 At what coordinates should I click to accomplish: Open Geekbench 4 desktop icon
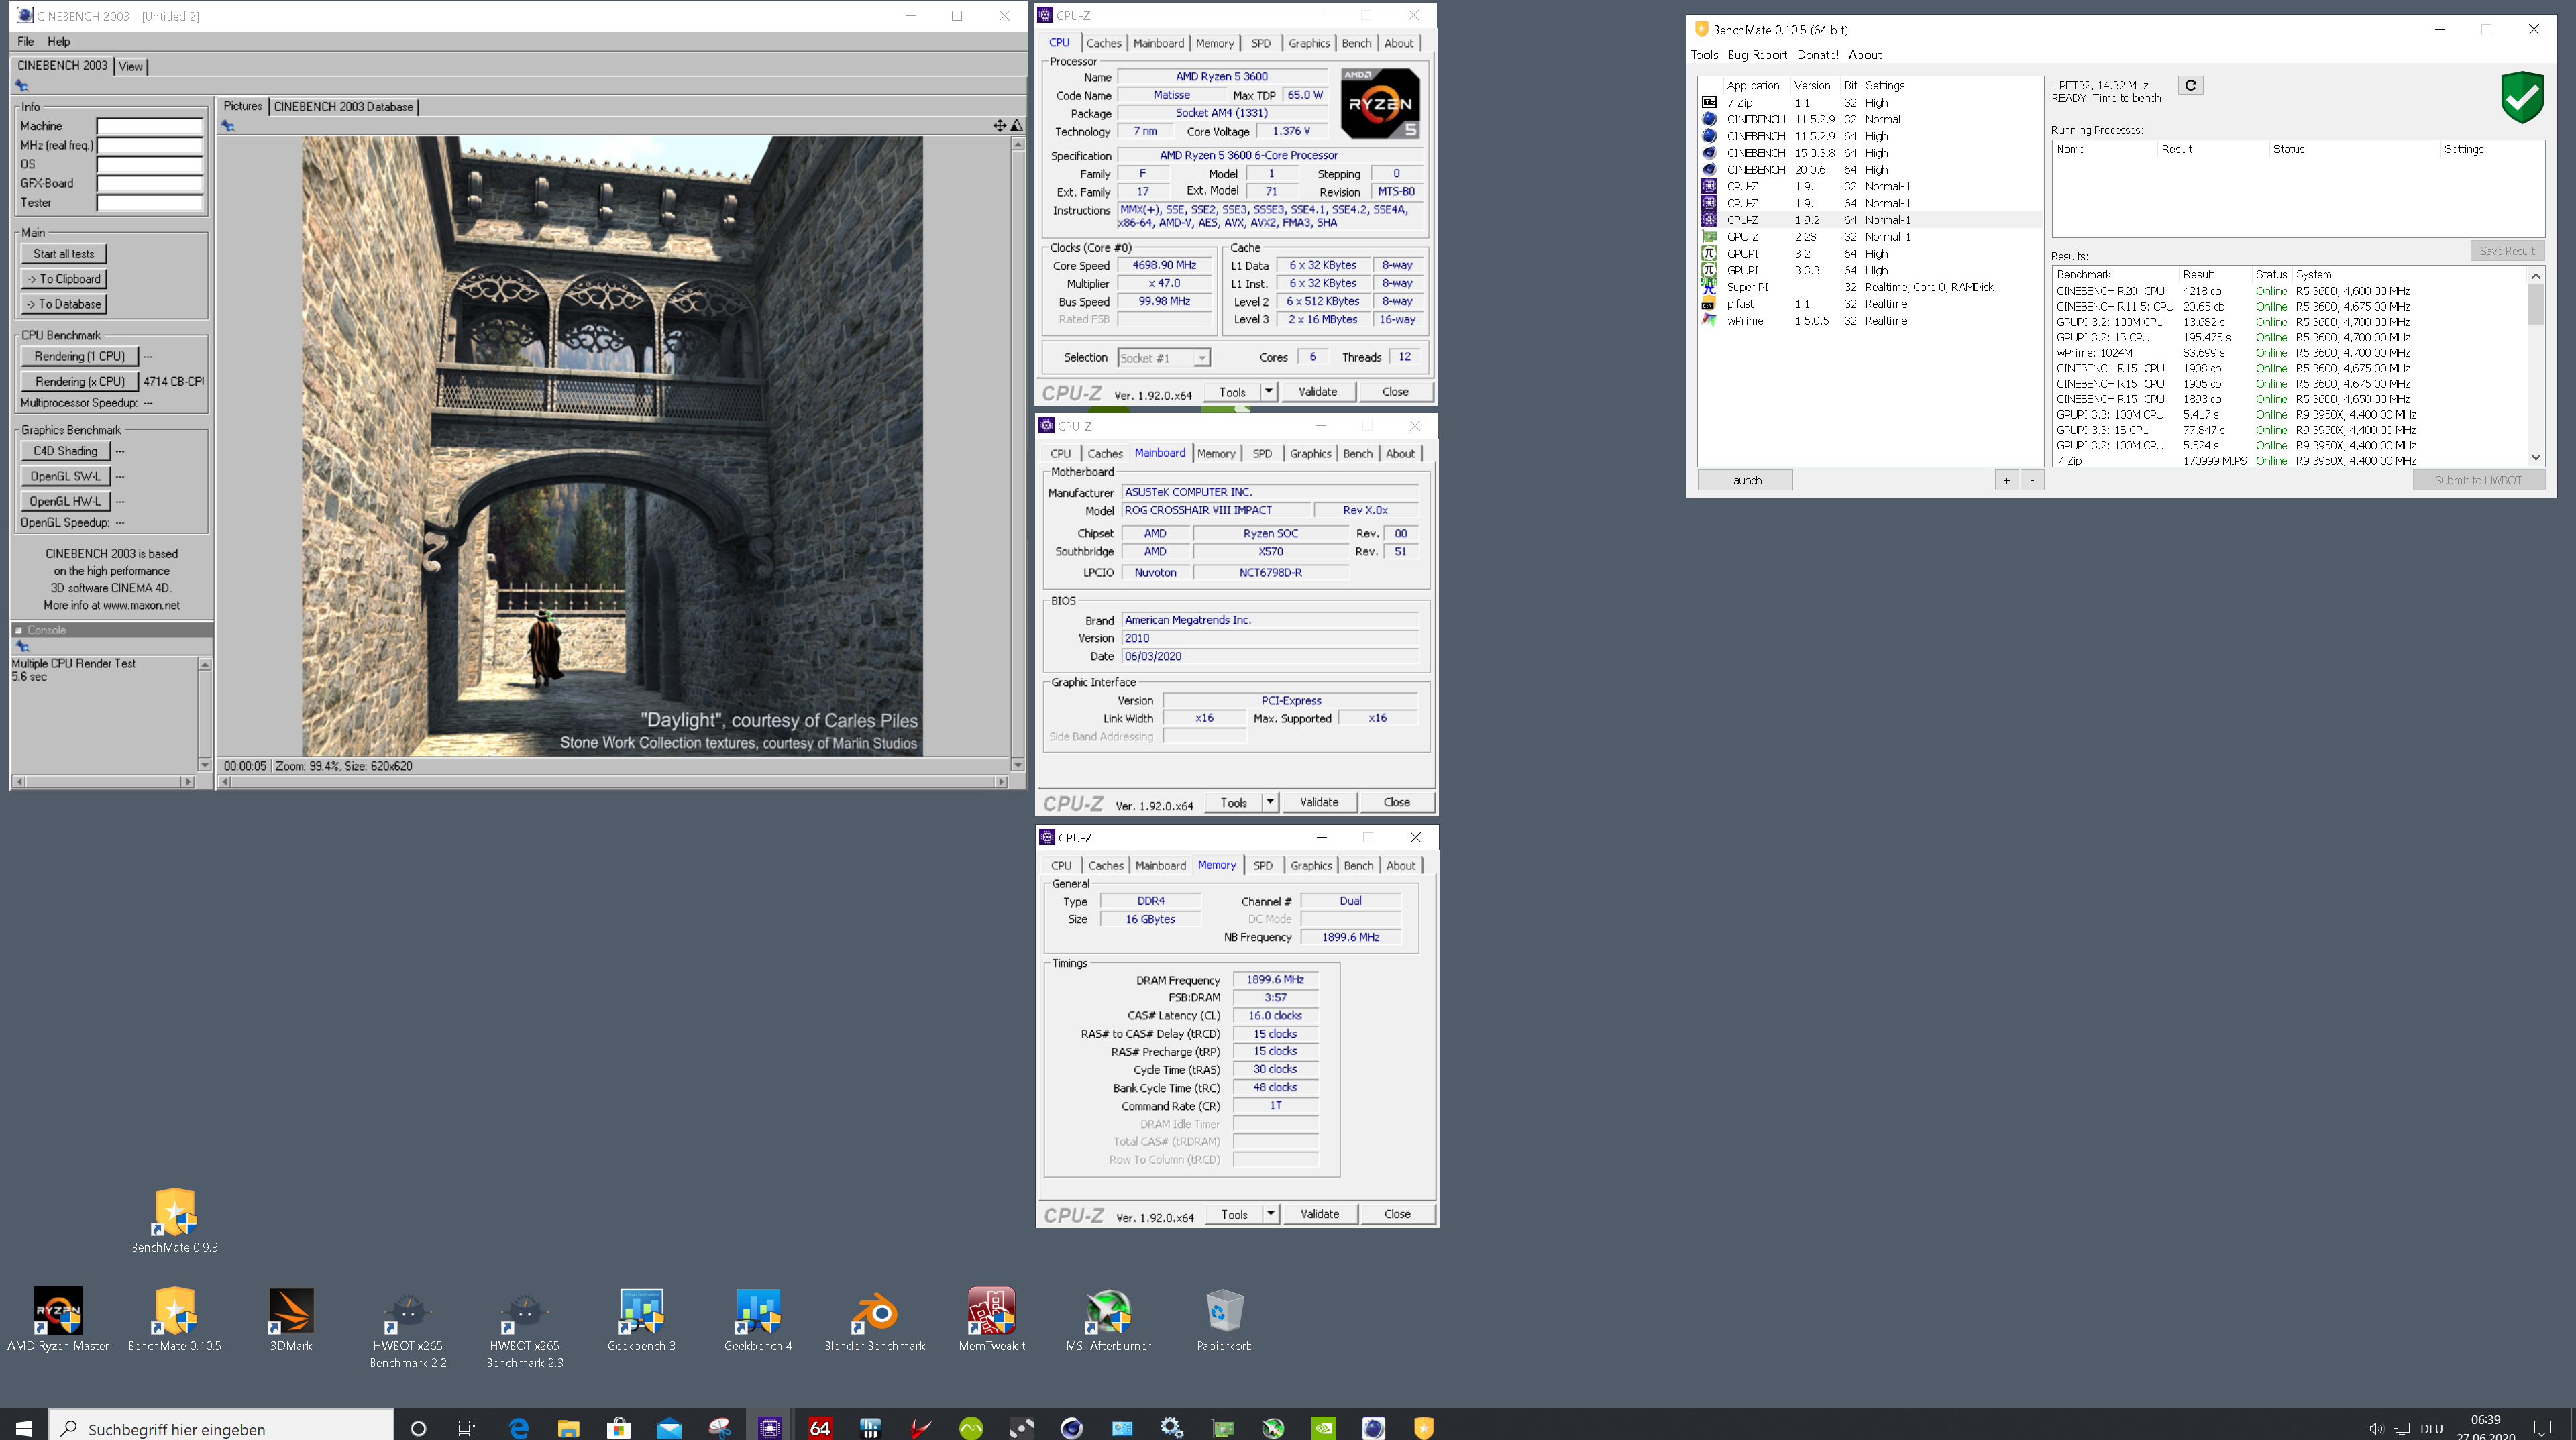tap(758, 1319)
